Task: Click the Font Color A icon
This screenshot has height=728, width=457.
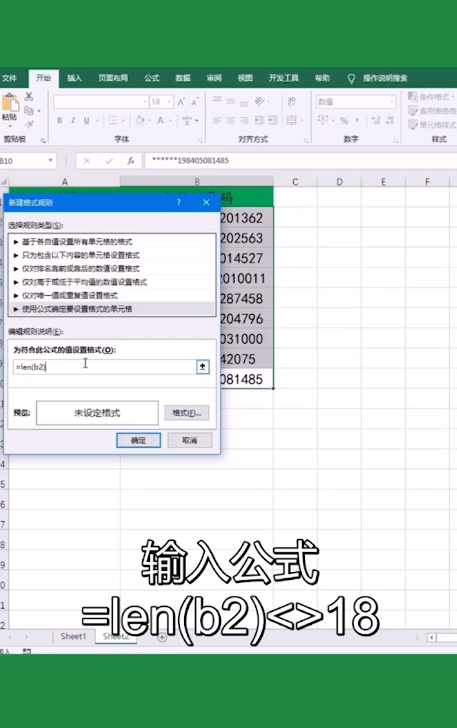Action: click(x=160, y=120)
